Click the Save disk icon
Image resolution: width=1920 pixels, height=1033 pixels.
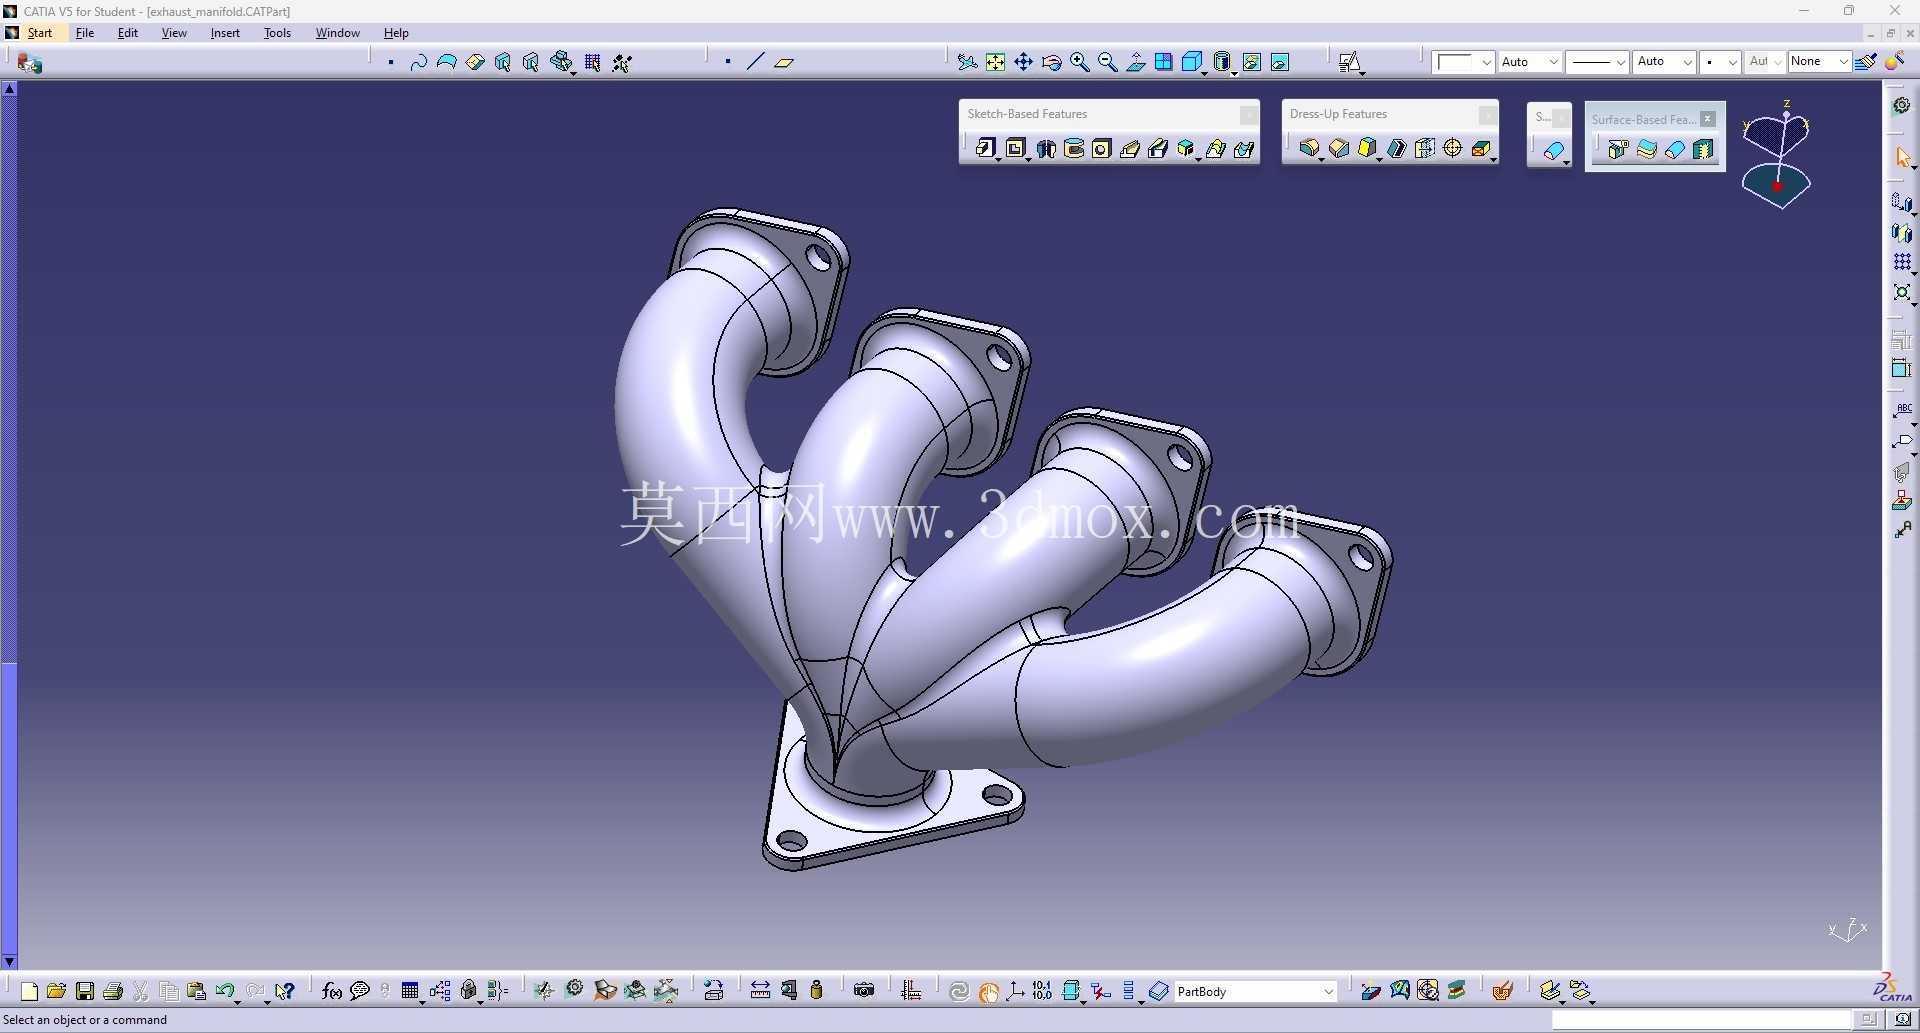tap(85, 991)
